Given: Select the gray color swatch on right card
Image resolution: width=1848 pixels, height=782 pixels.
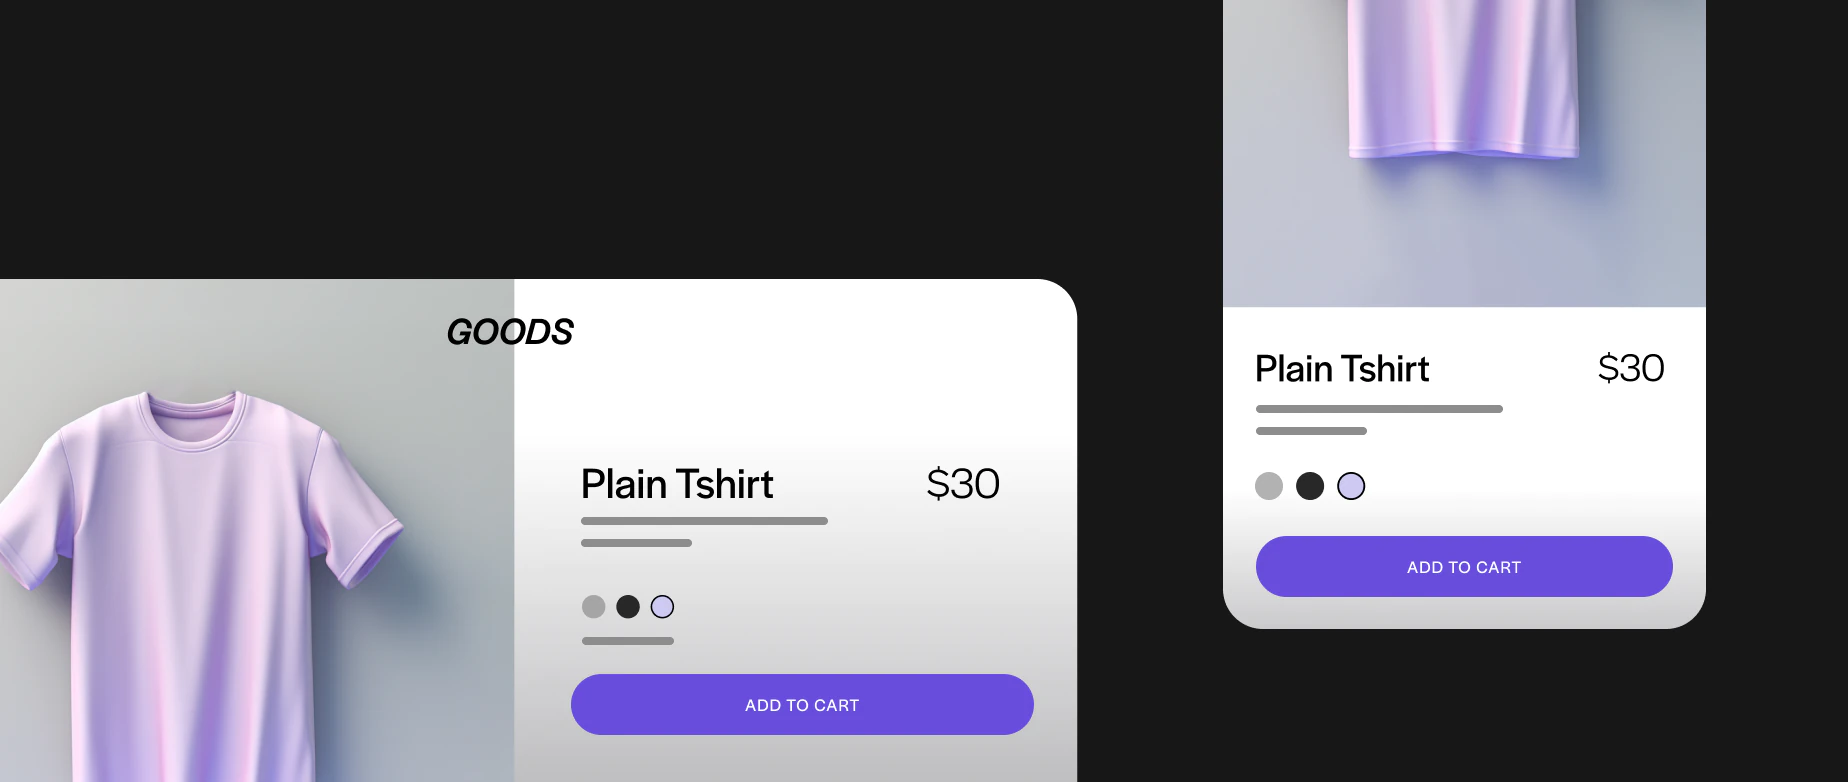Looking at the screenshot, I should (x=1269, y=486).
